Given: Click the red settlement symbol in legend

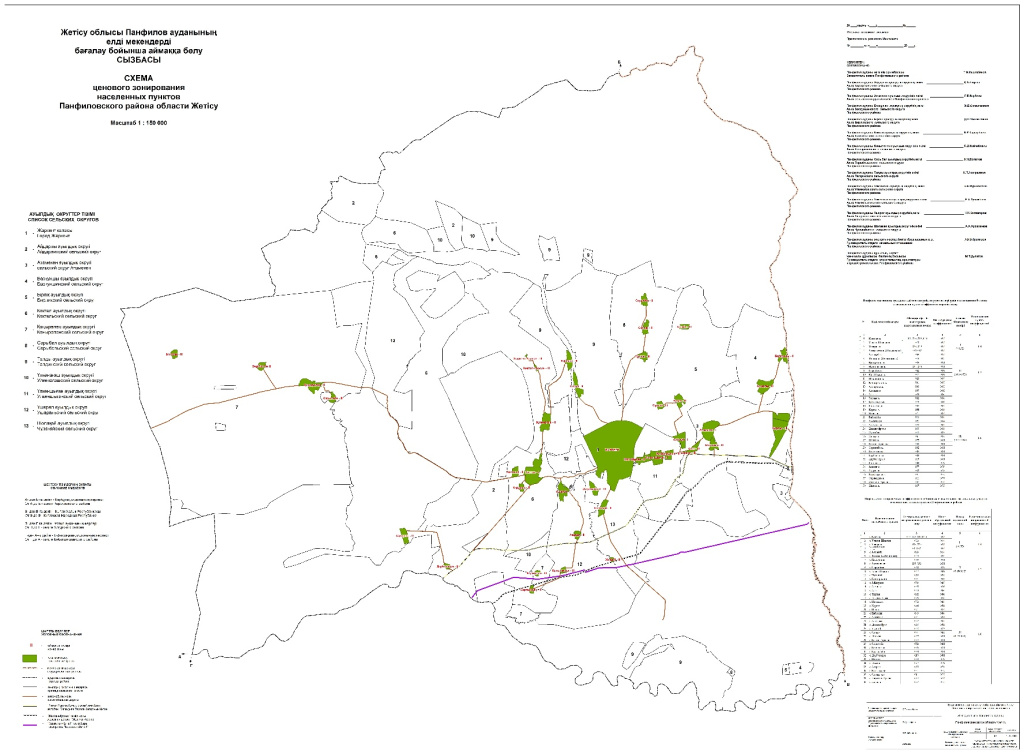Looking at the screenshot, I should point(31,645).
